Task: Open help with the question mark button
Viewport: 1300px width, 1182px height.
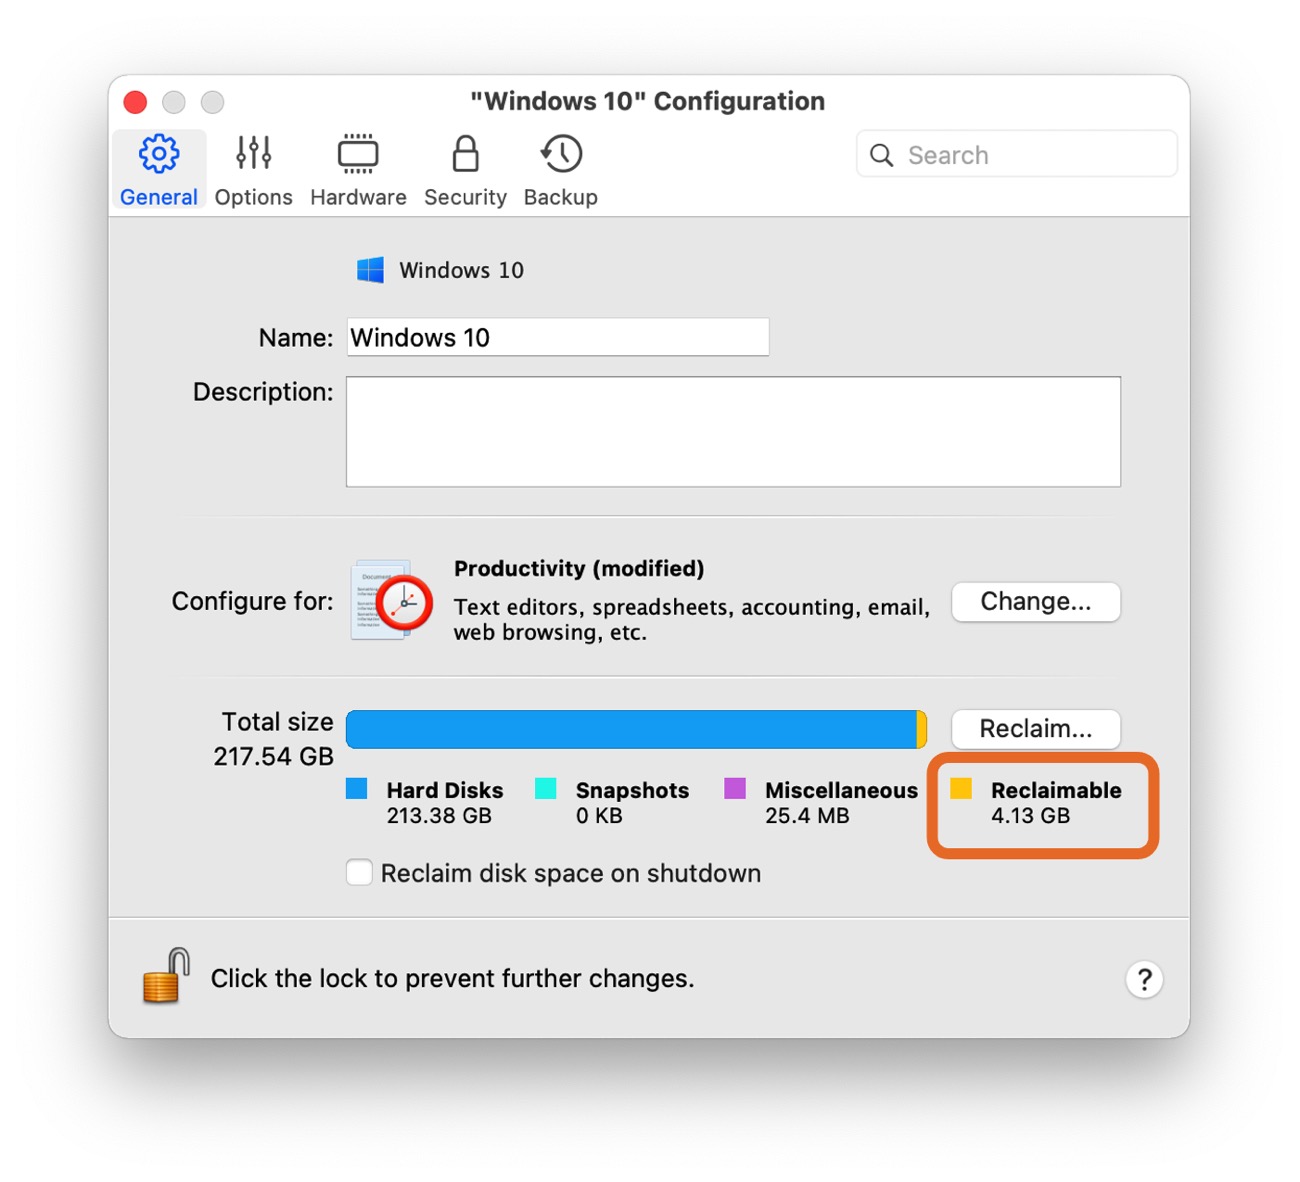Action: coord(1144,979)
